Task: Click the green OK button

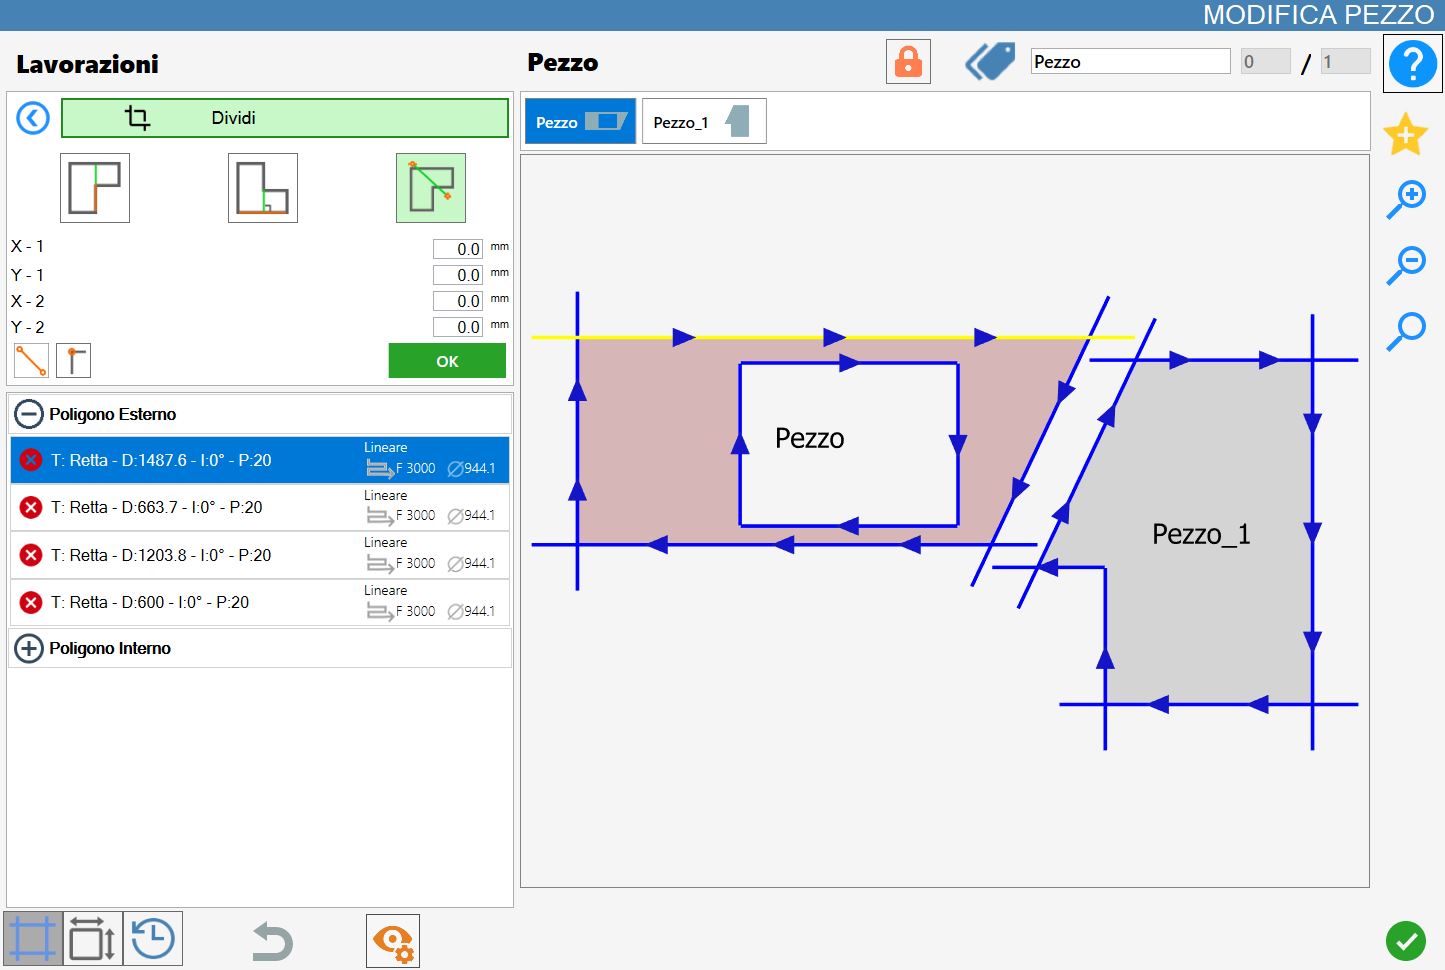Action: point(447,361)
